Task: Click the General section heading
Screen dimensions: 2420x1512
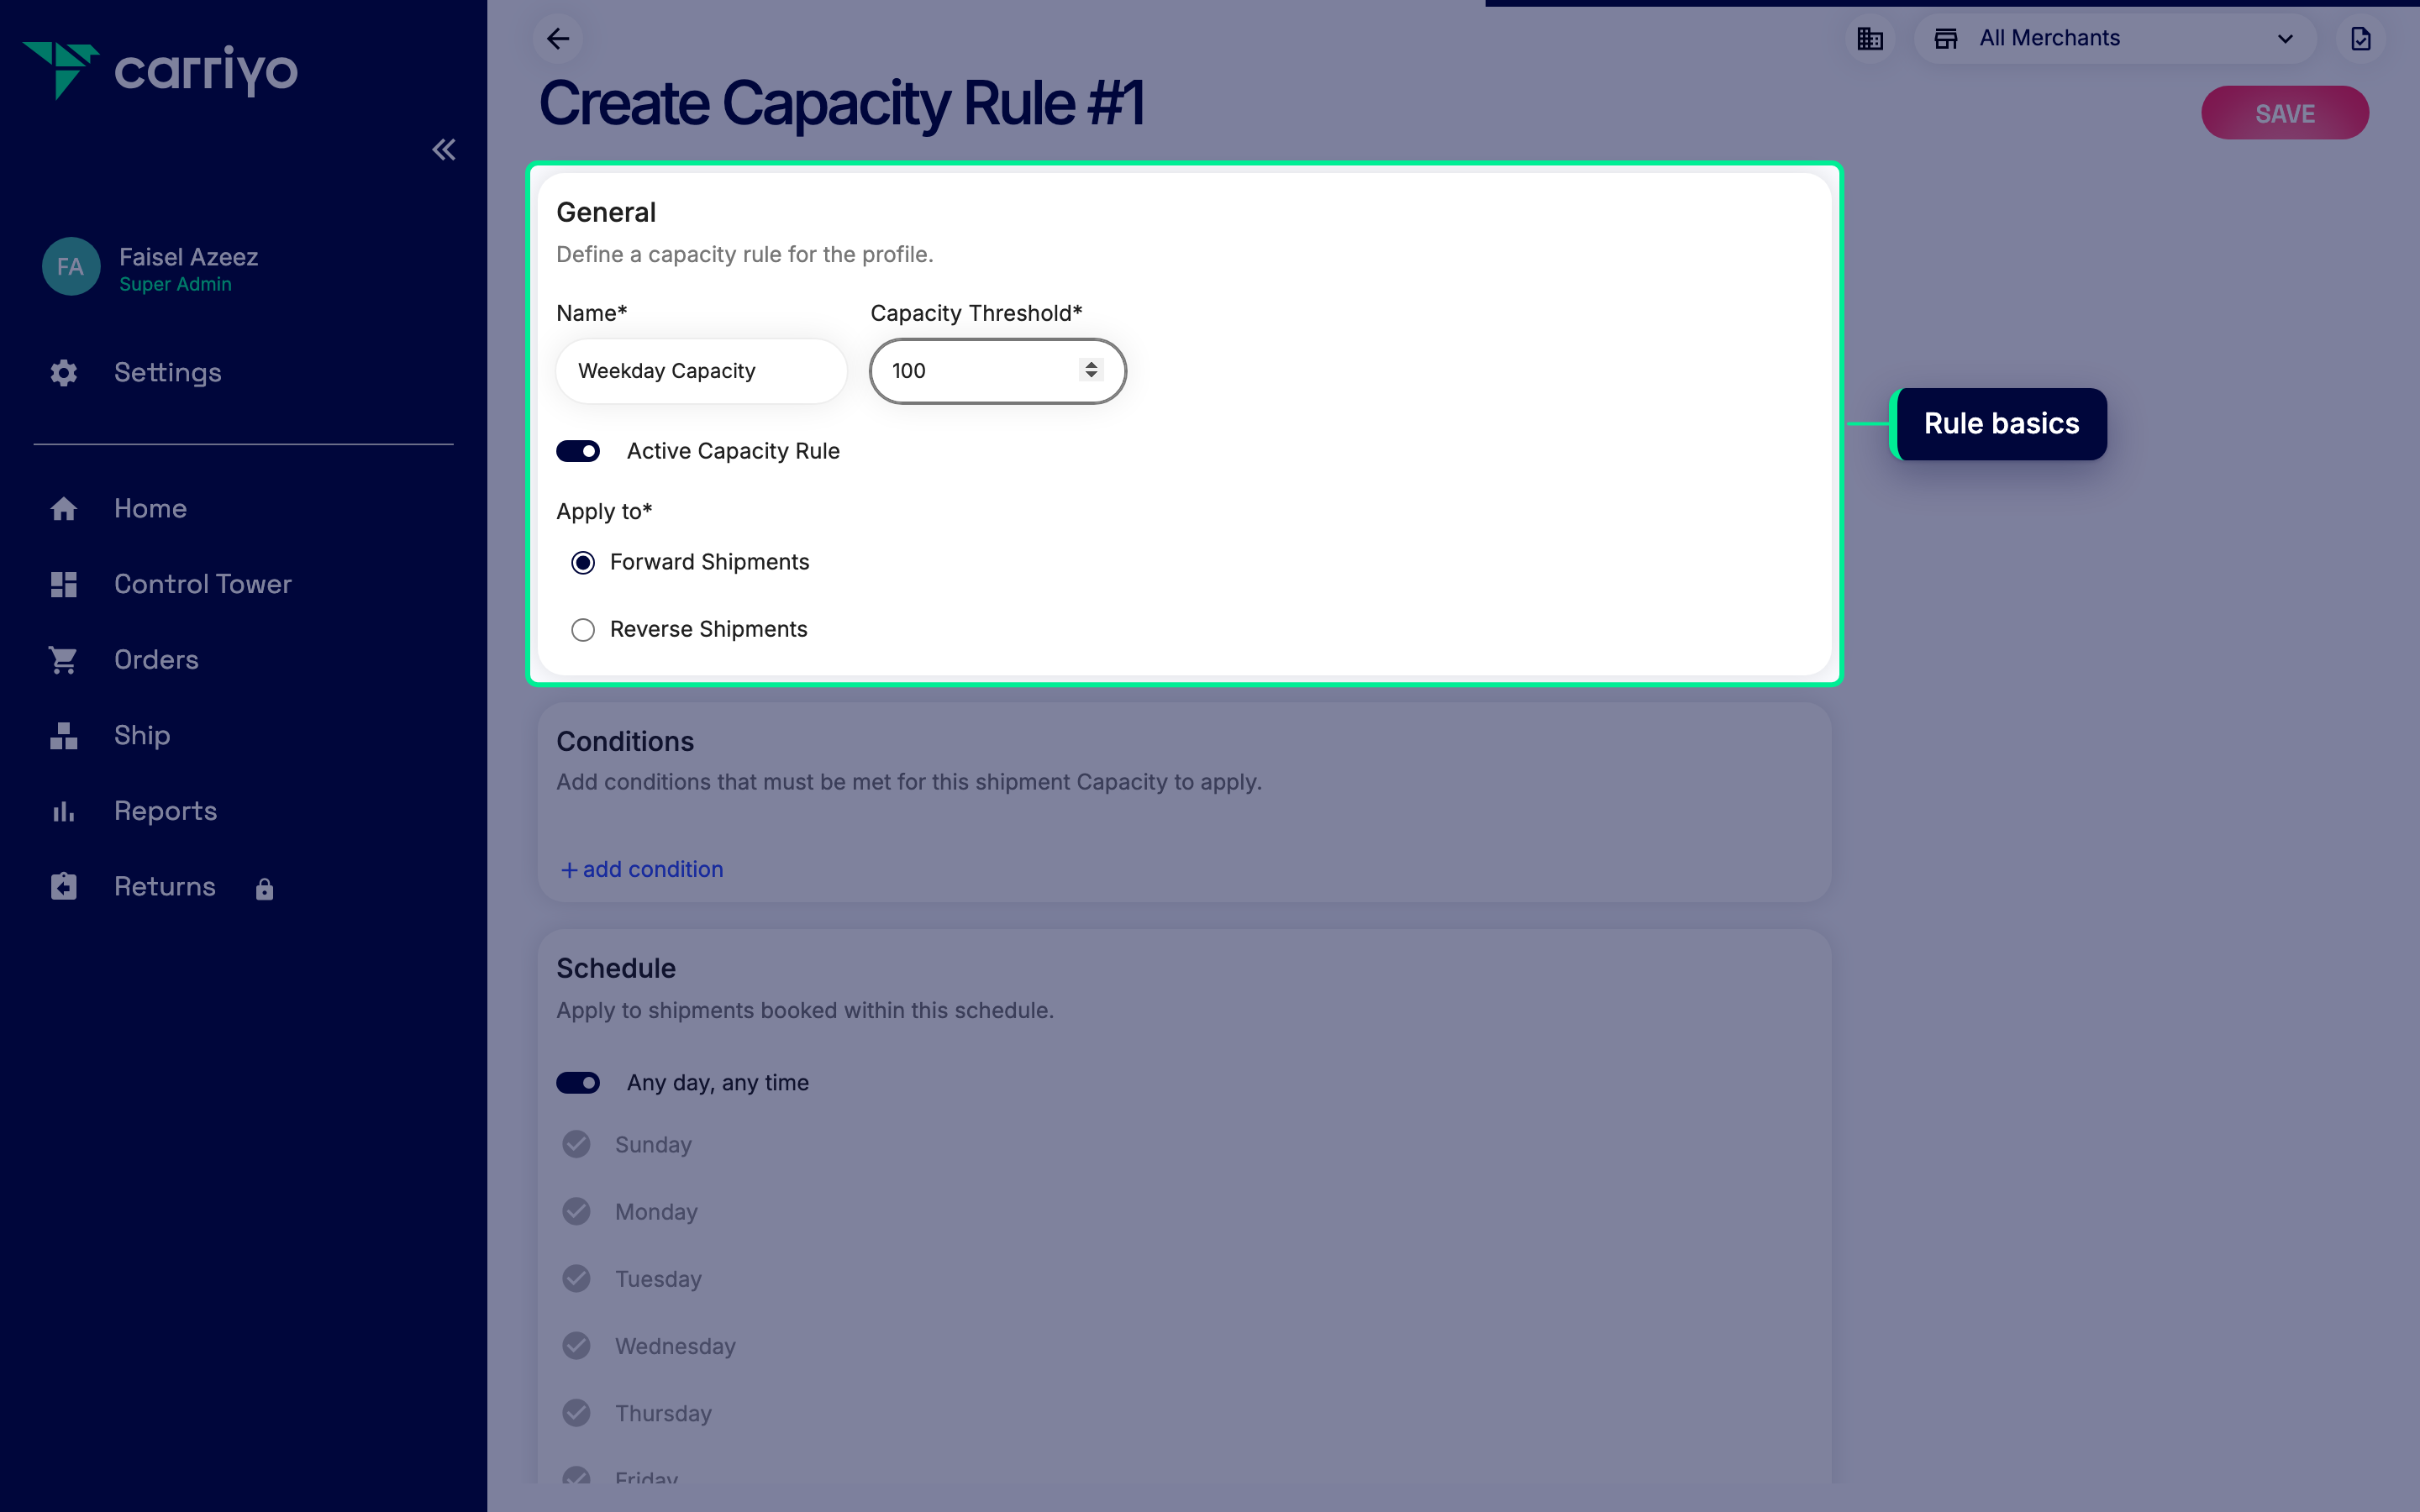Action: point(606,212)
